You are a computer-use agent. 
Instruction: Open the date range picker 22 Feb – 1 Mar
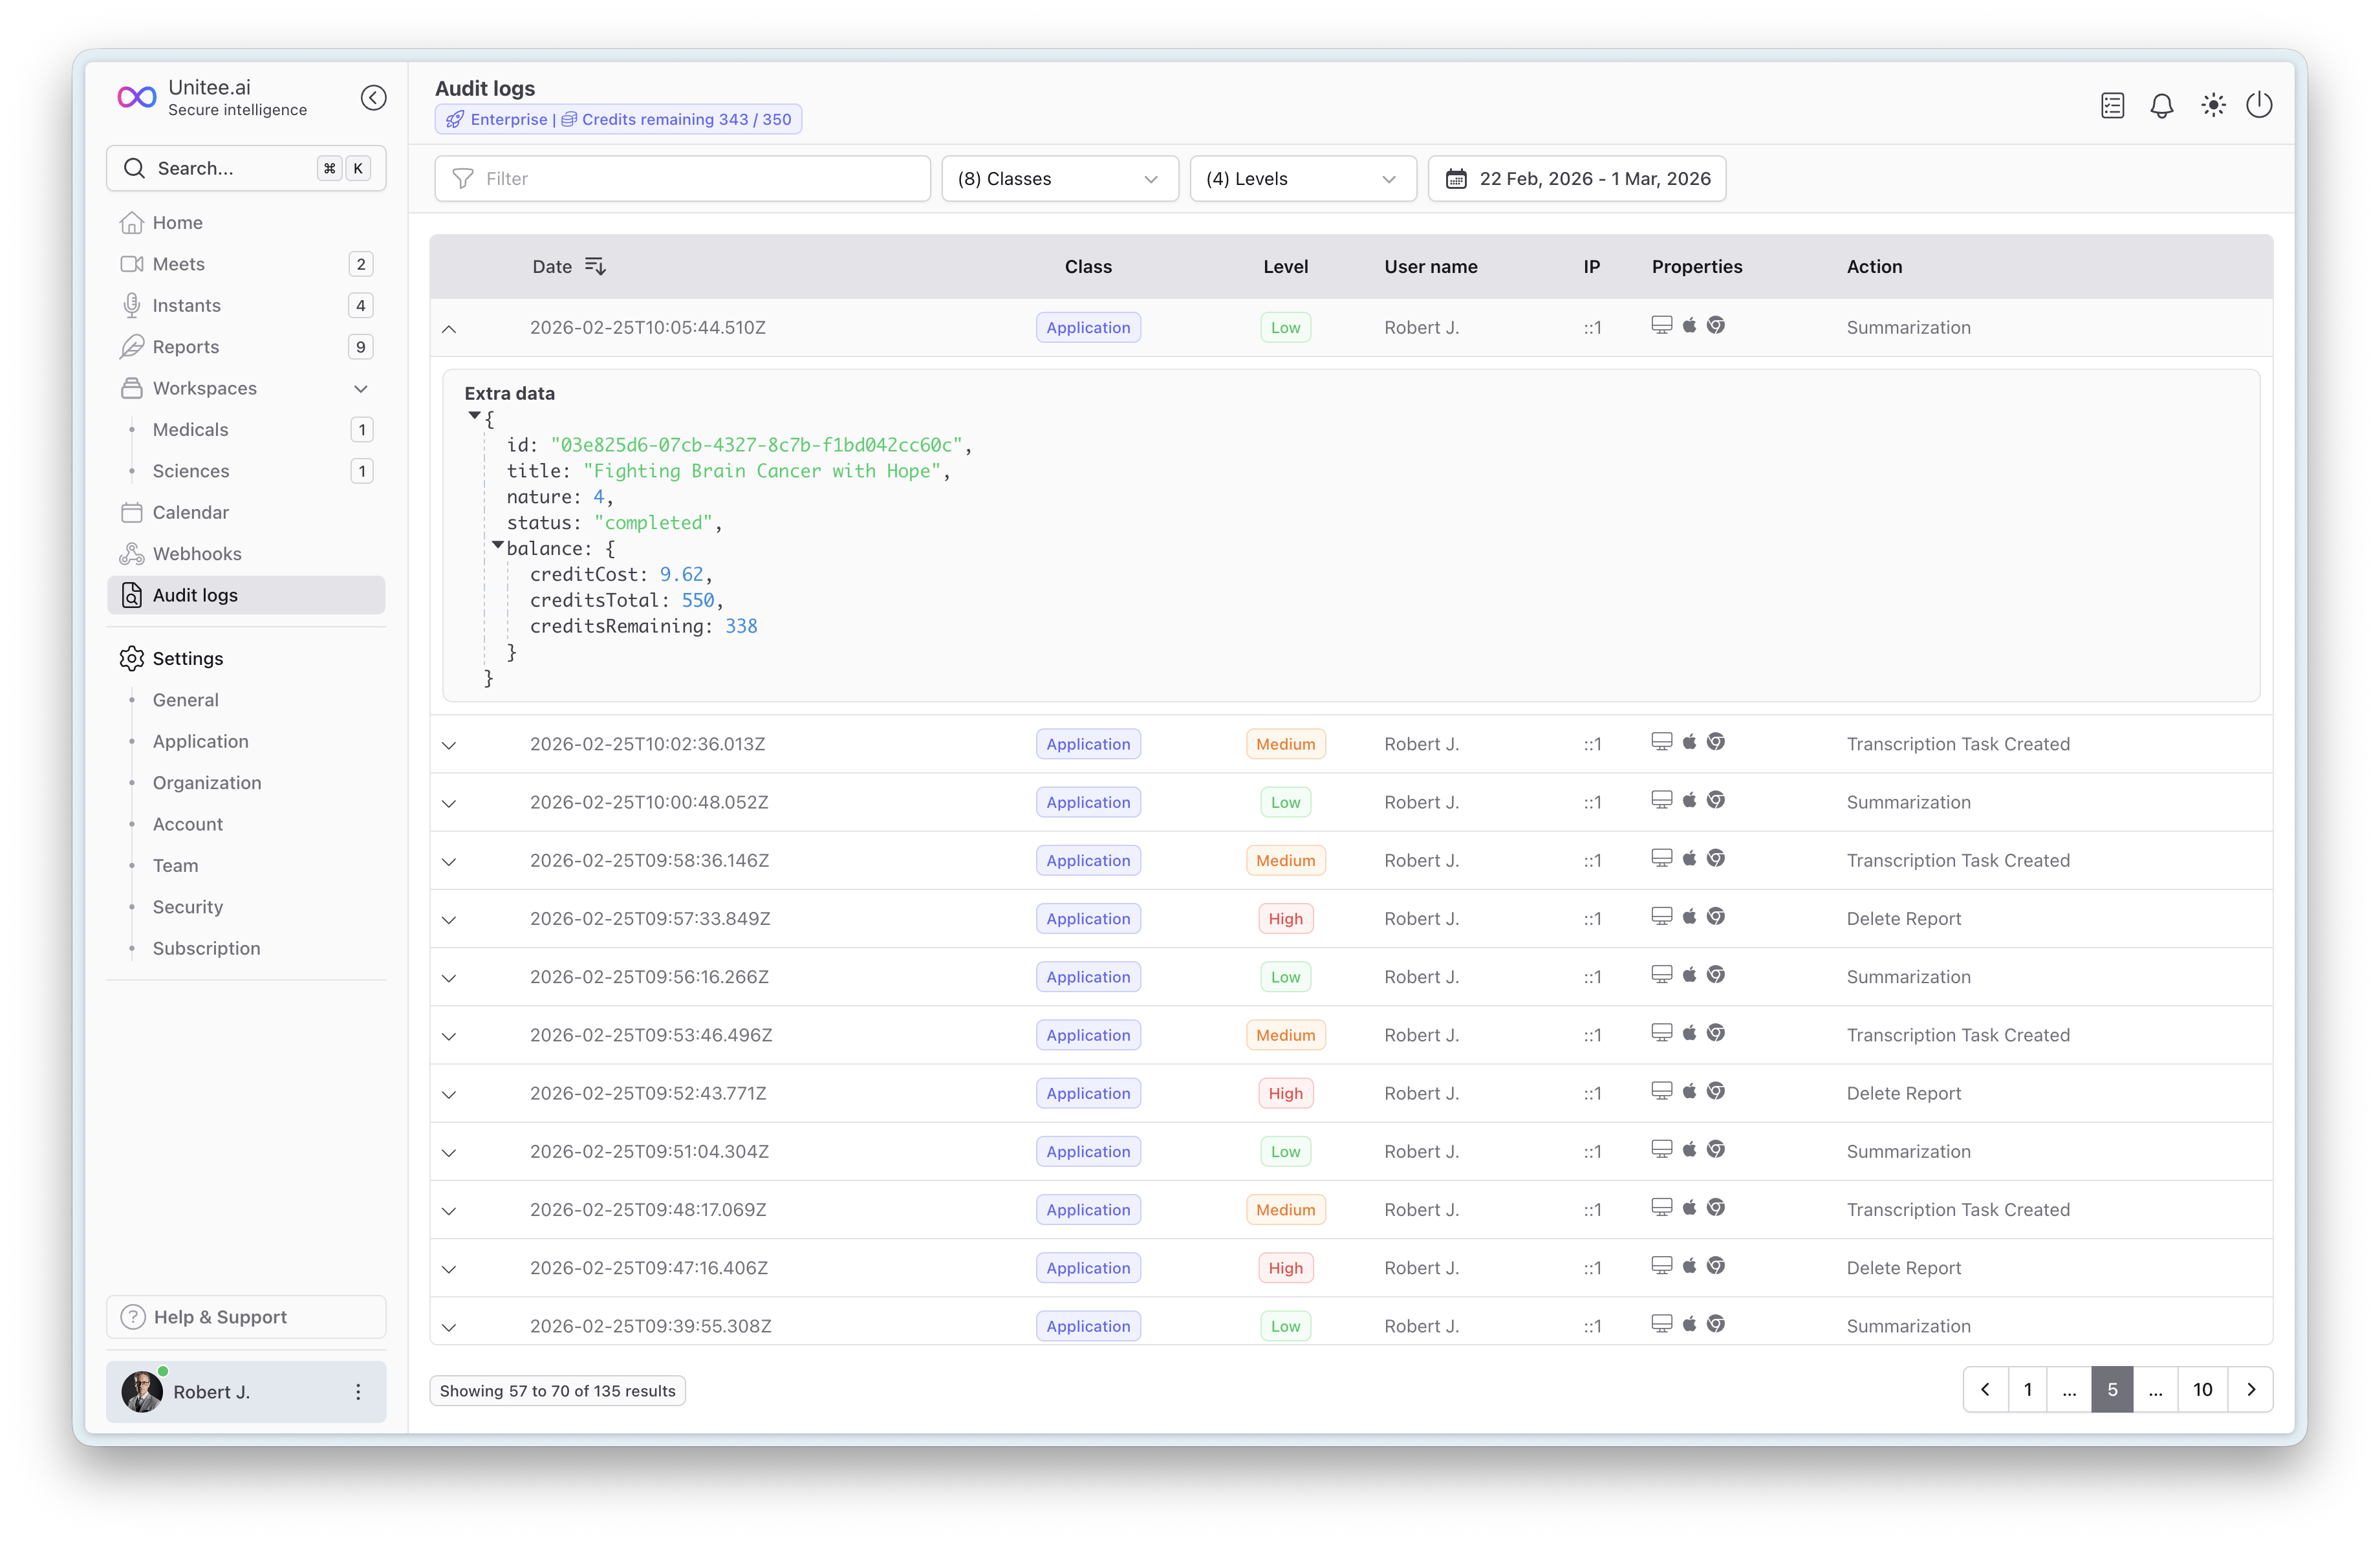[x=1577, y=178]
